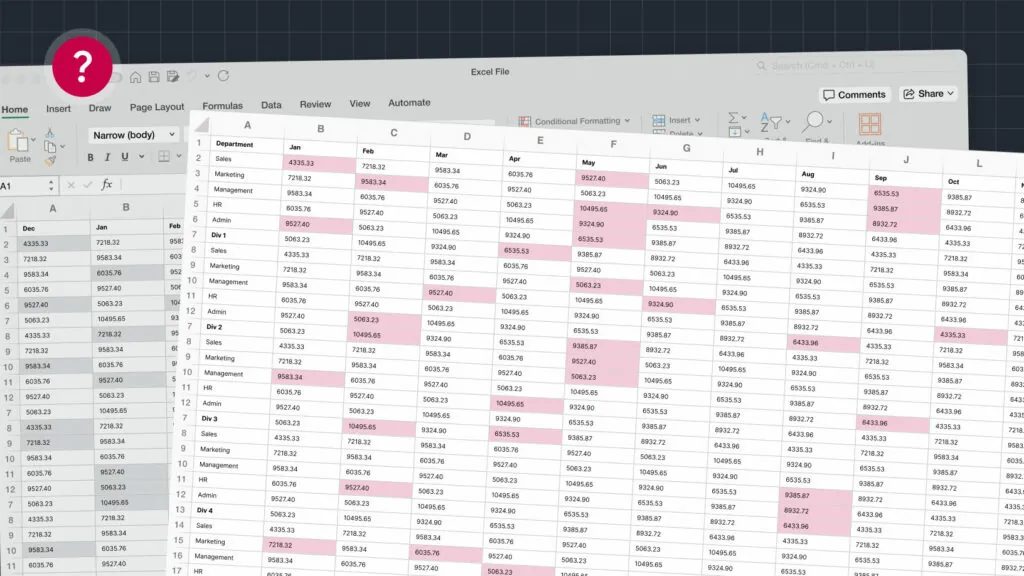The width and height of the screenshot is (1024, 576).
Task: Click select-all corner of front sheet
Action: [202, 124]
